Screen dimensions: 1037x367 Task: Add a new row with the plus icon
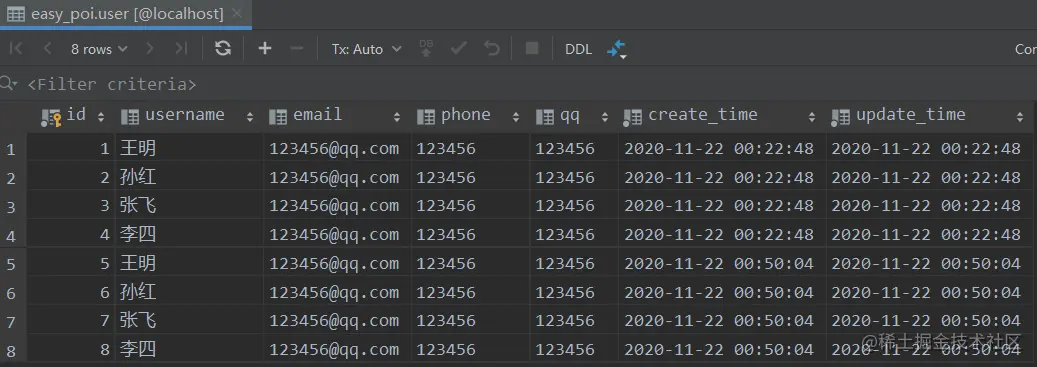(265, 48)
